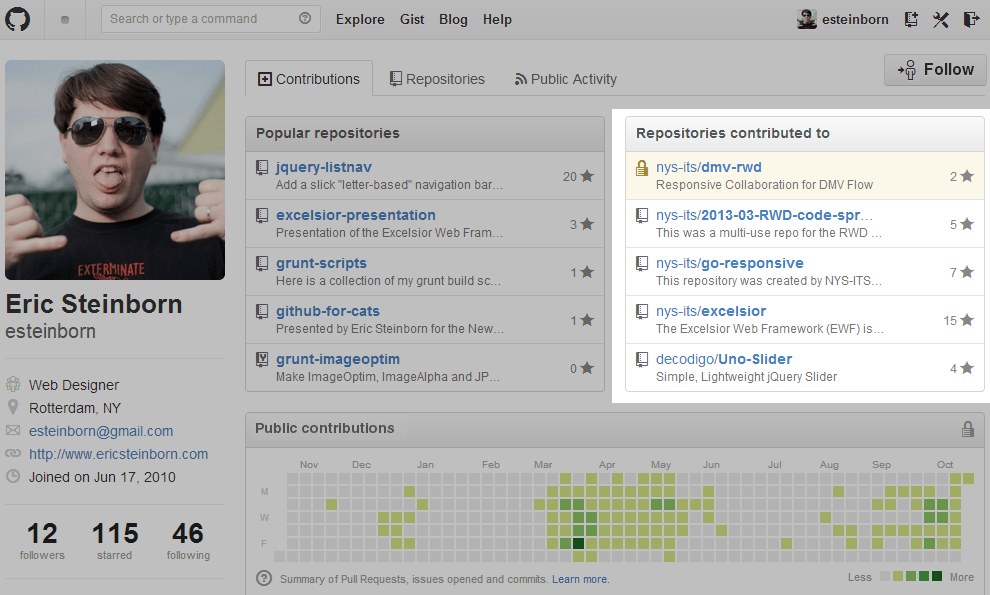
Task: Click the create new repository icon
Action: (911, 19)
